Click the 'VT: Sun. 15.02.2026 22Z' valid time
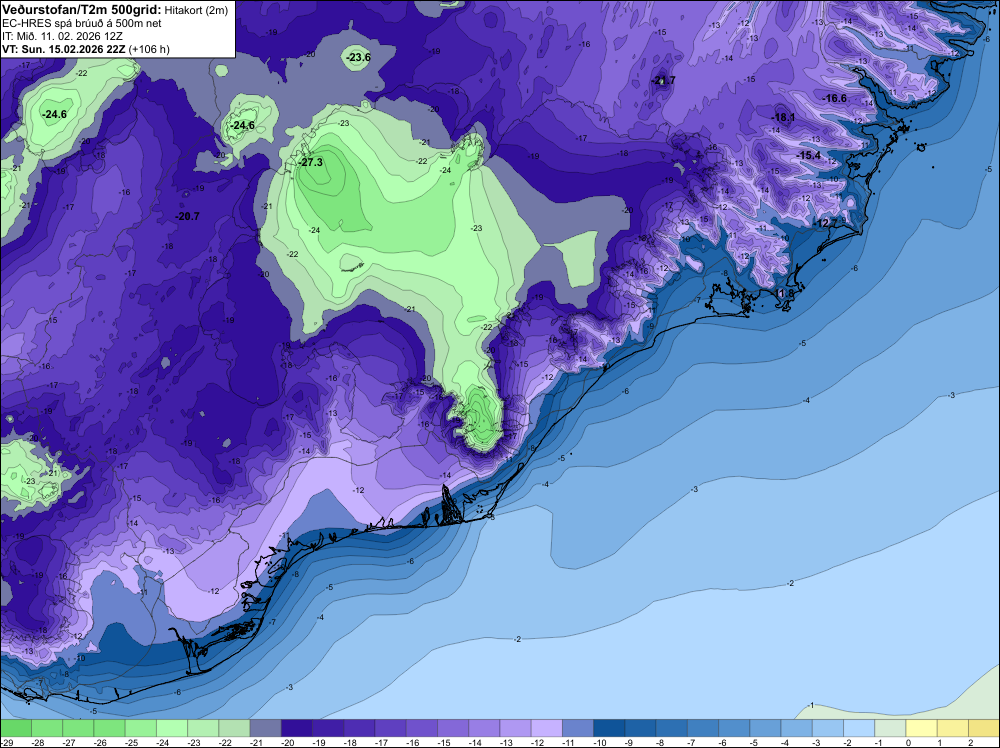 click(x=64, y=49)
